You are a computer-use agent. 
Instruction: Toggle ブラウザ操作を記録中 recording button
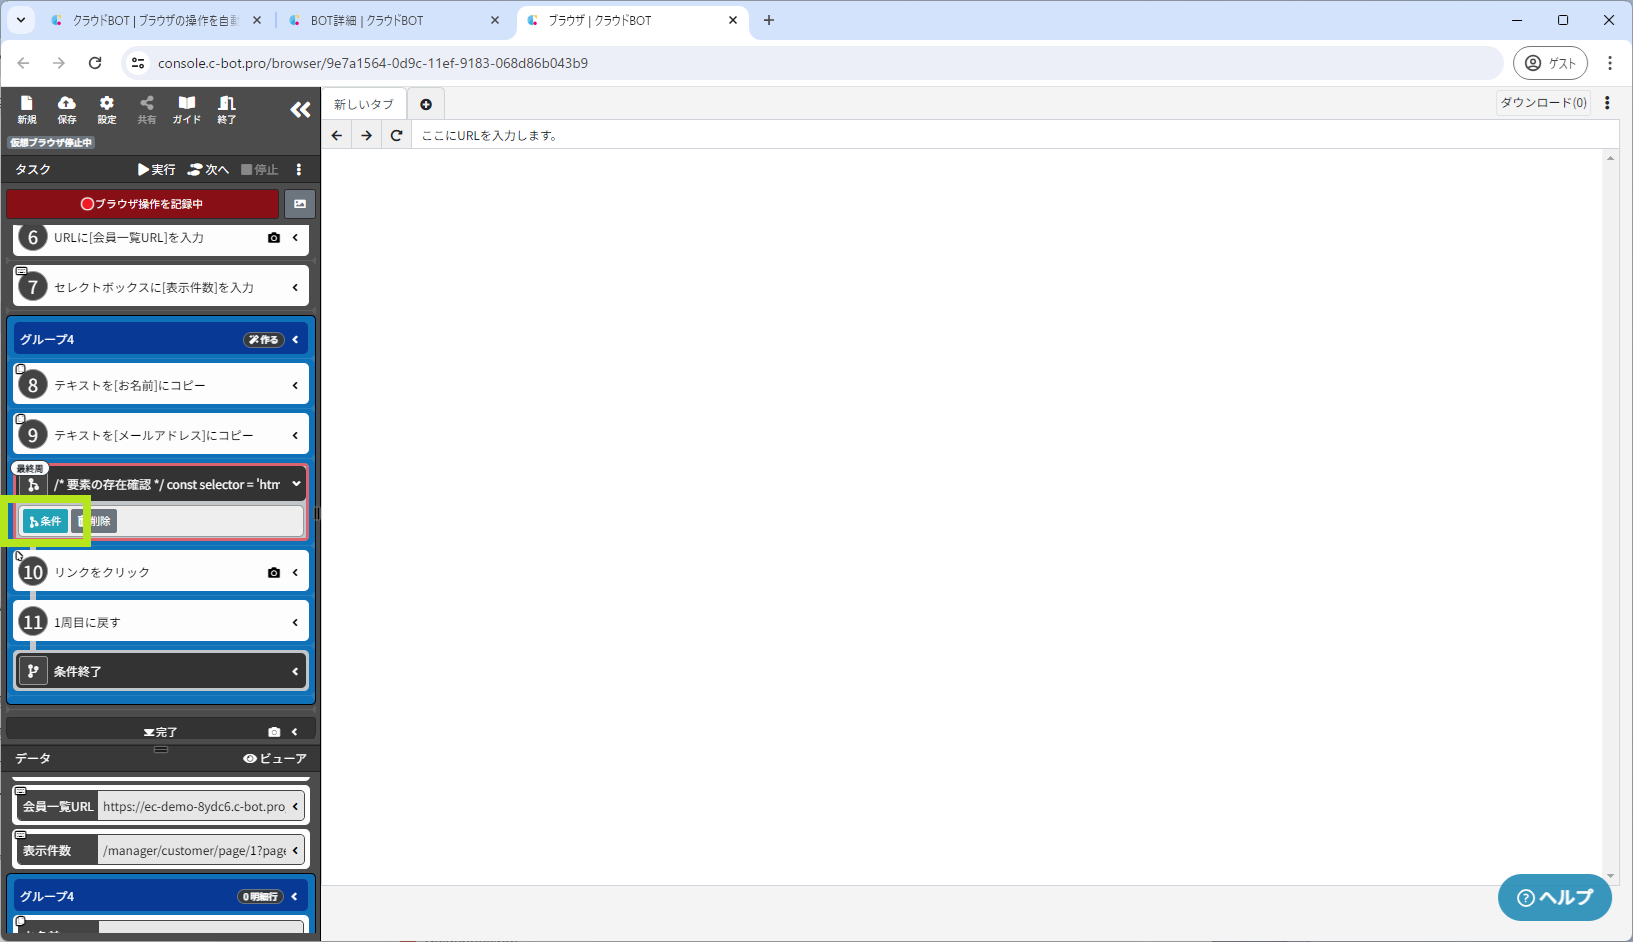(142, 204)
